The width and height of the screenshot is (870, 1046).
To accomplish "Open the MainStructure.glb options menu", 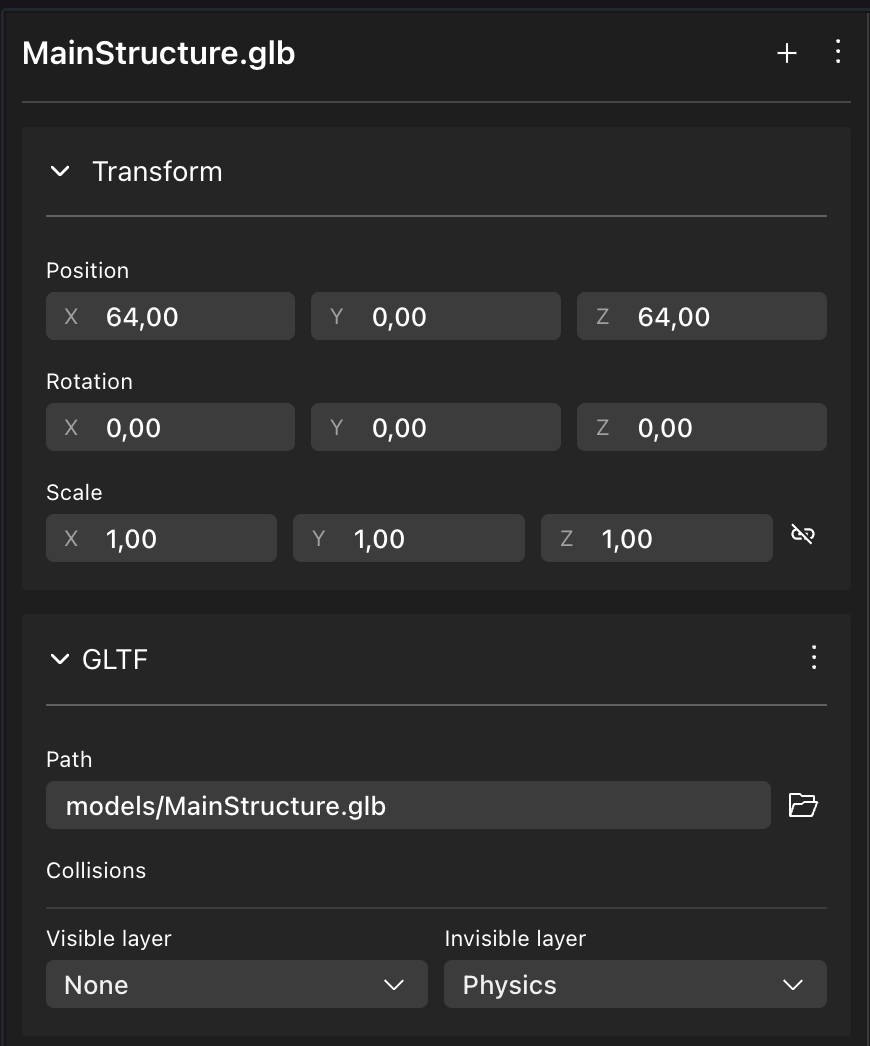I will (838, 53).
